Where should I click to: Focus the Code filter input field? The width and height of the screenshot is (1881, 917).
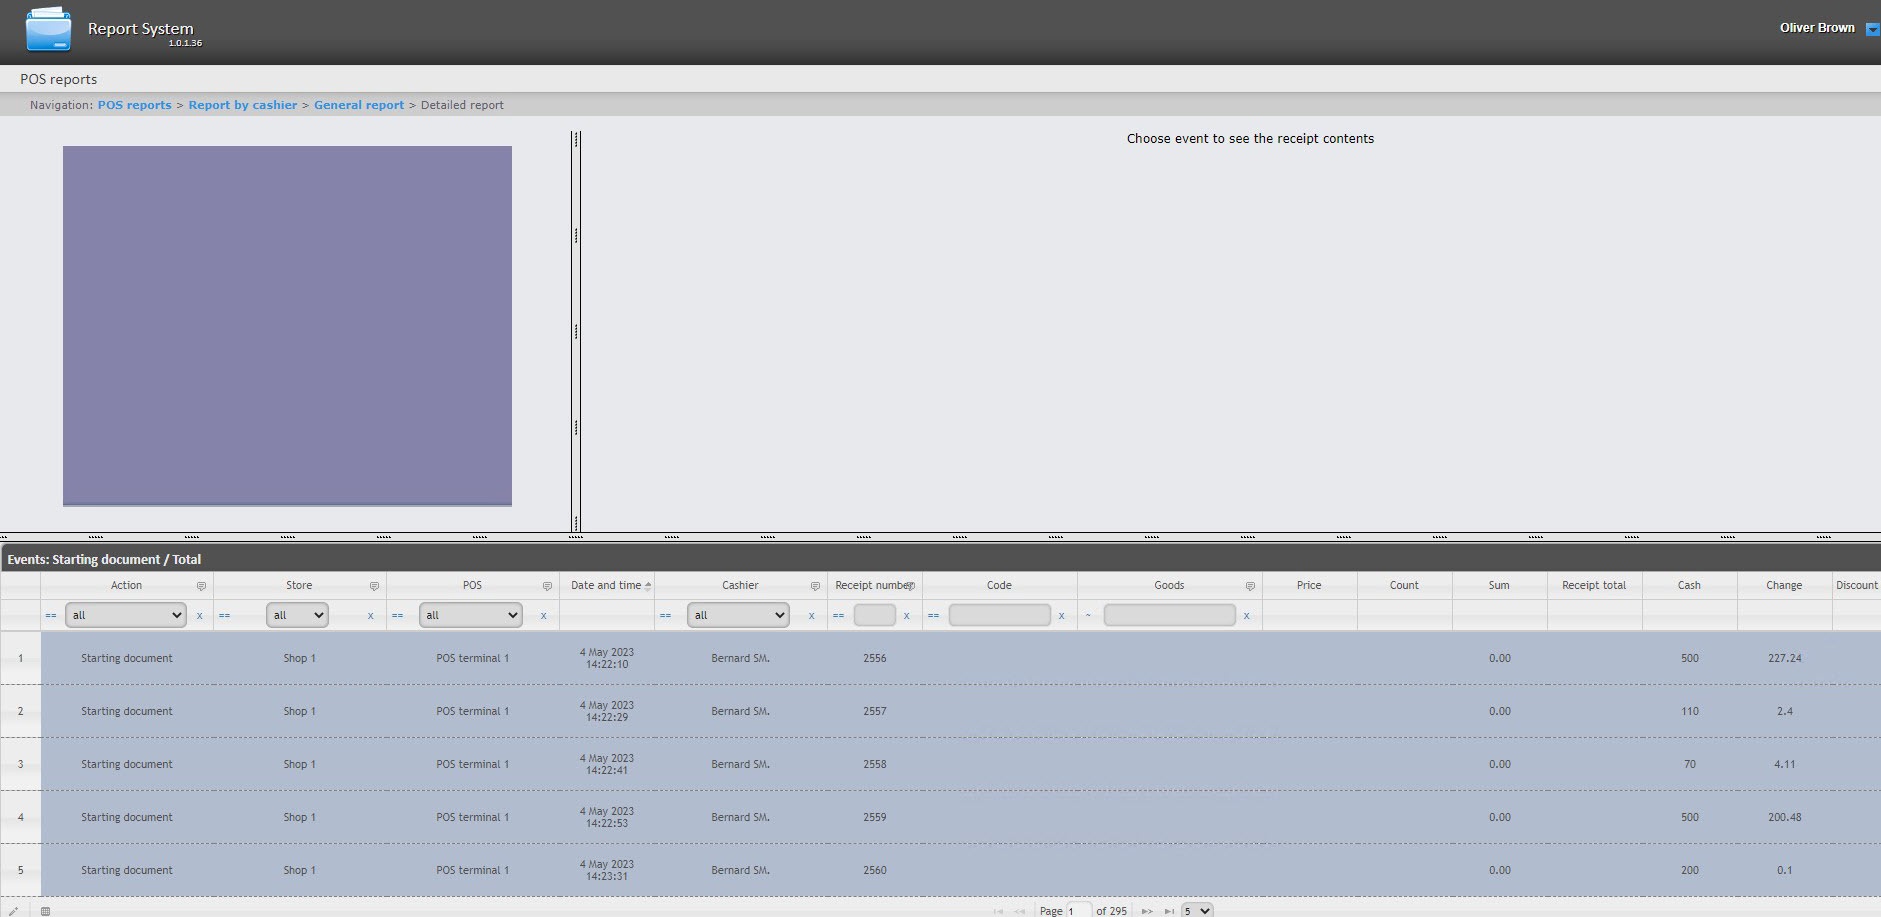point(999,615)
